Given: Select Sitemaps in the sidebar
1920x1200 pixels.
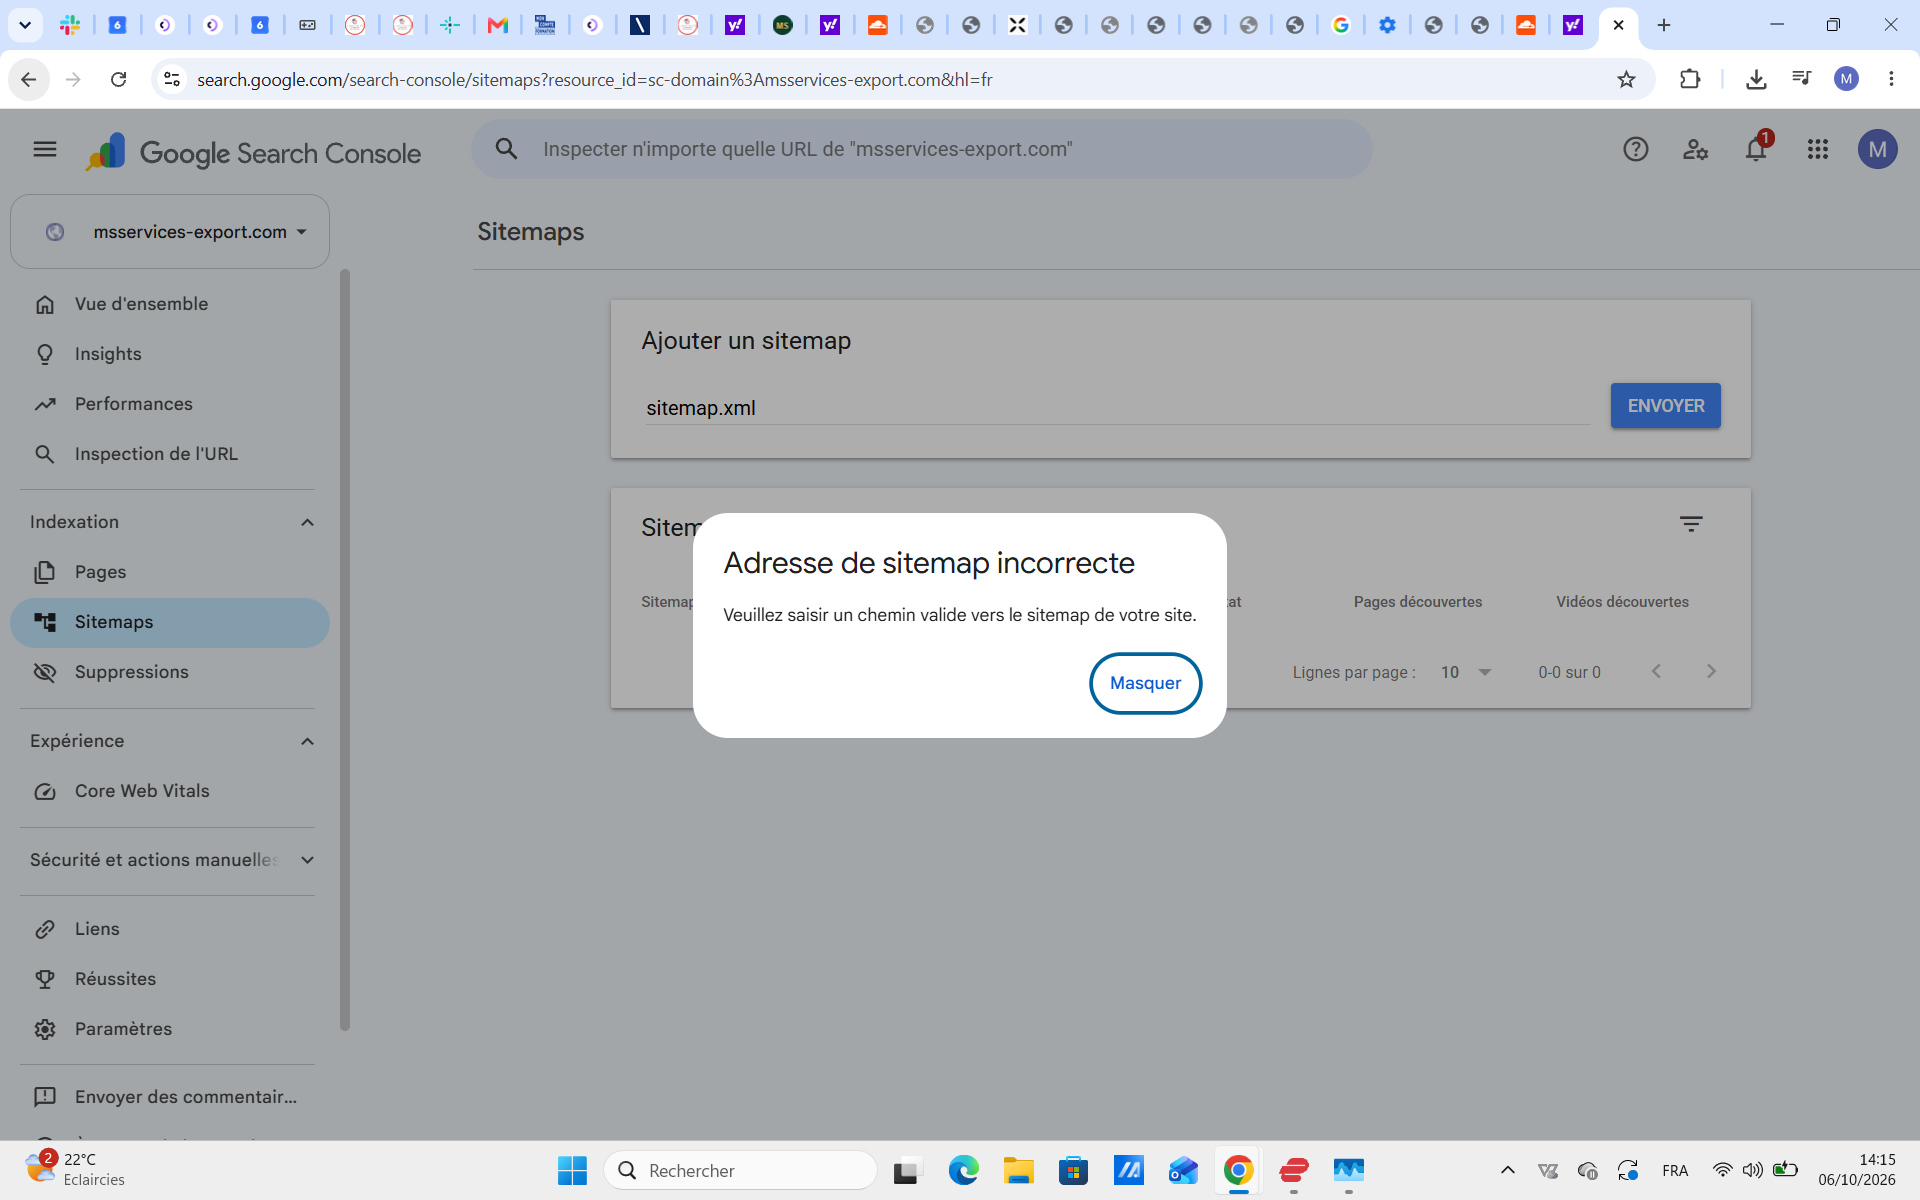Looking at the screenshot, I should coord(170,622).
